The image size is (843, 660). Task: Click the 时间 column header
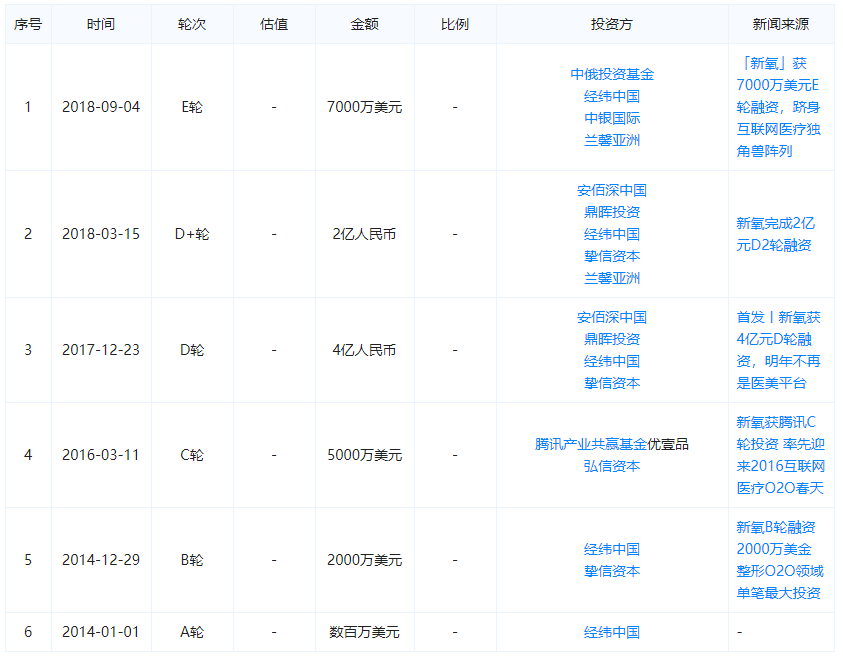[101, 24]
